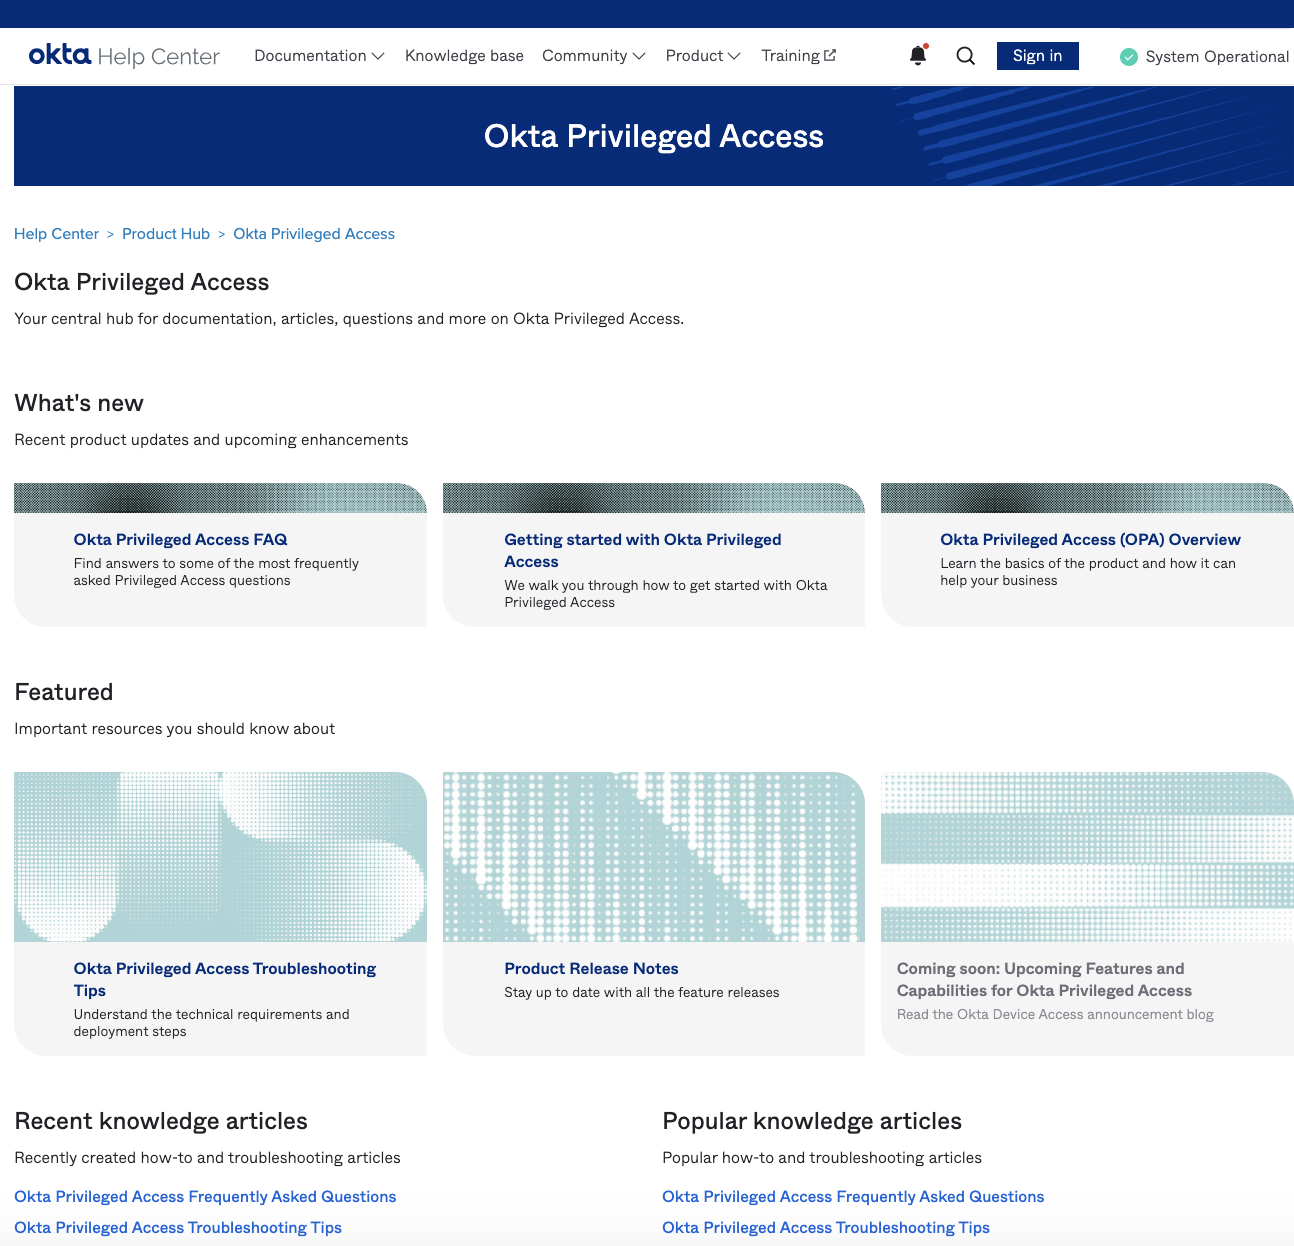Click the 'What's new' heading

(79, 403)
